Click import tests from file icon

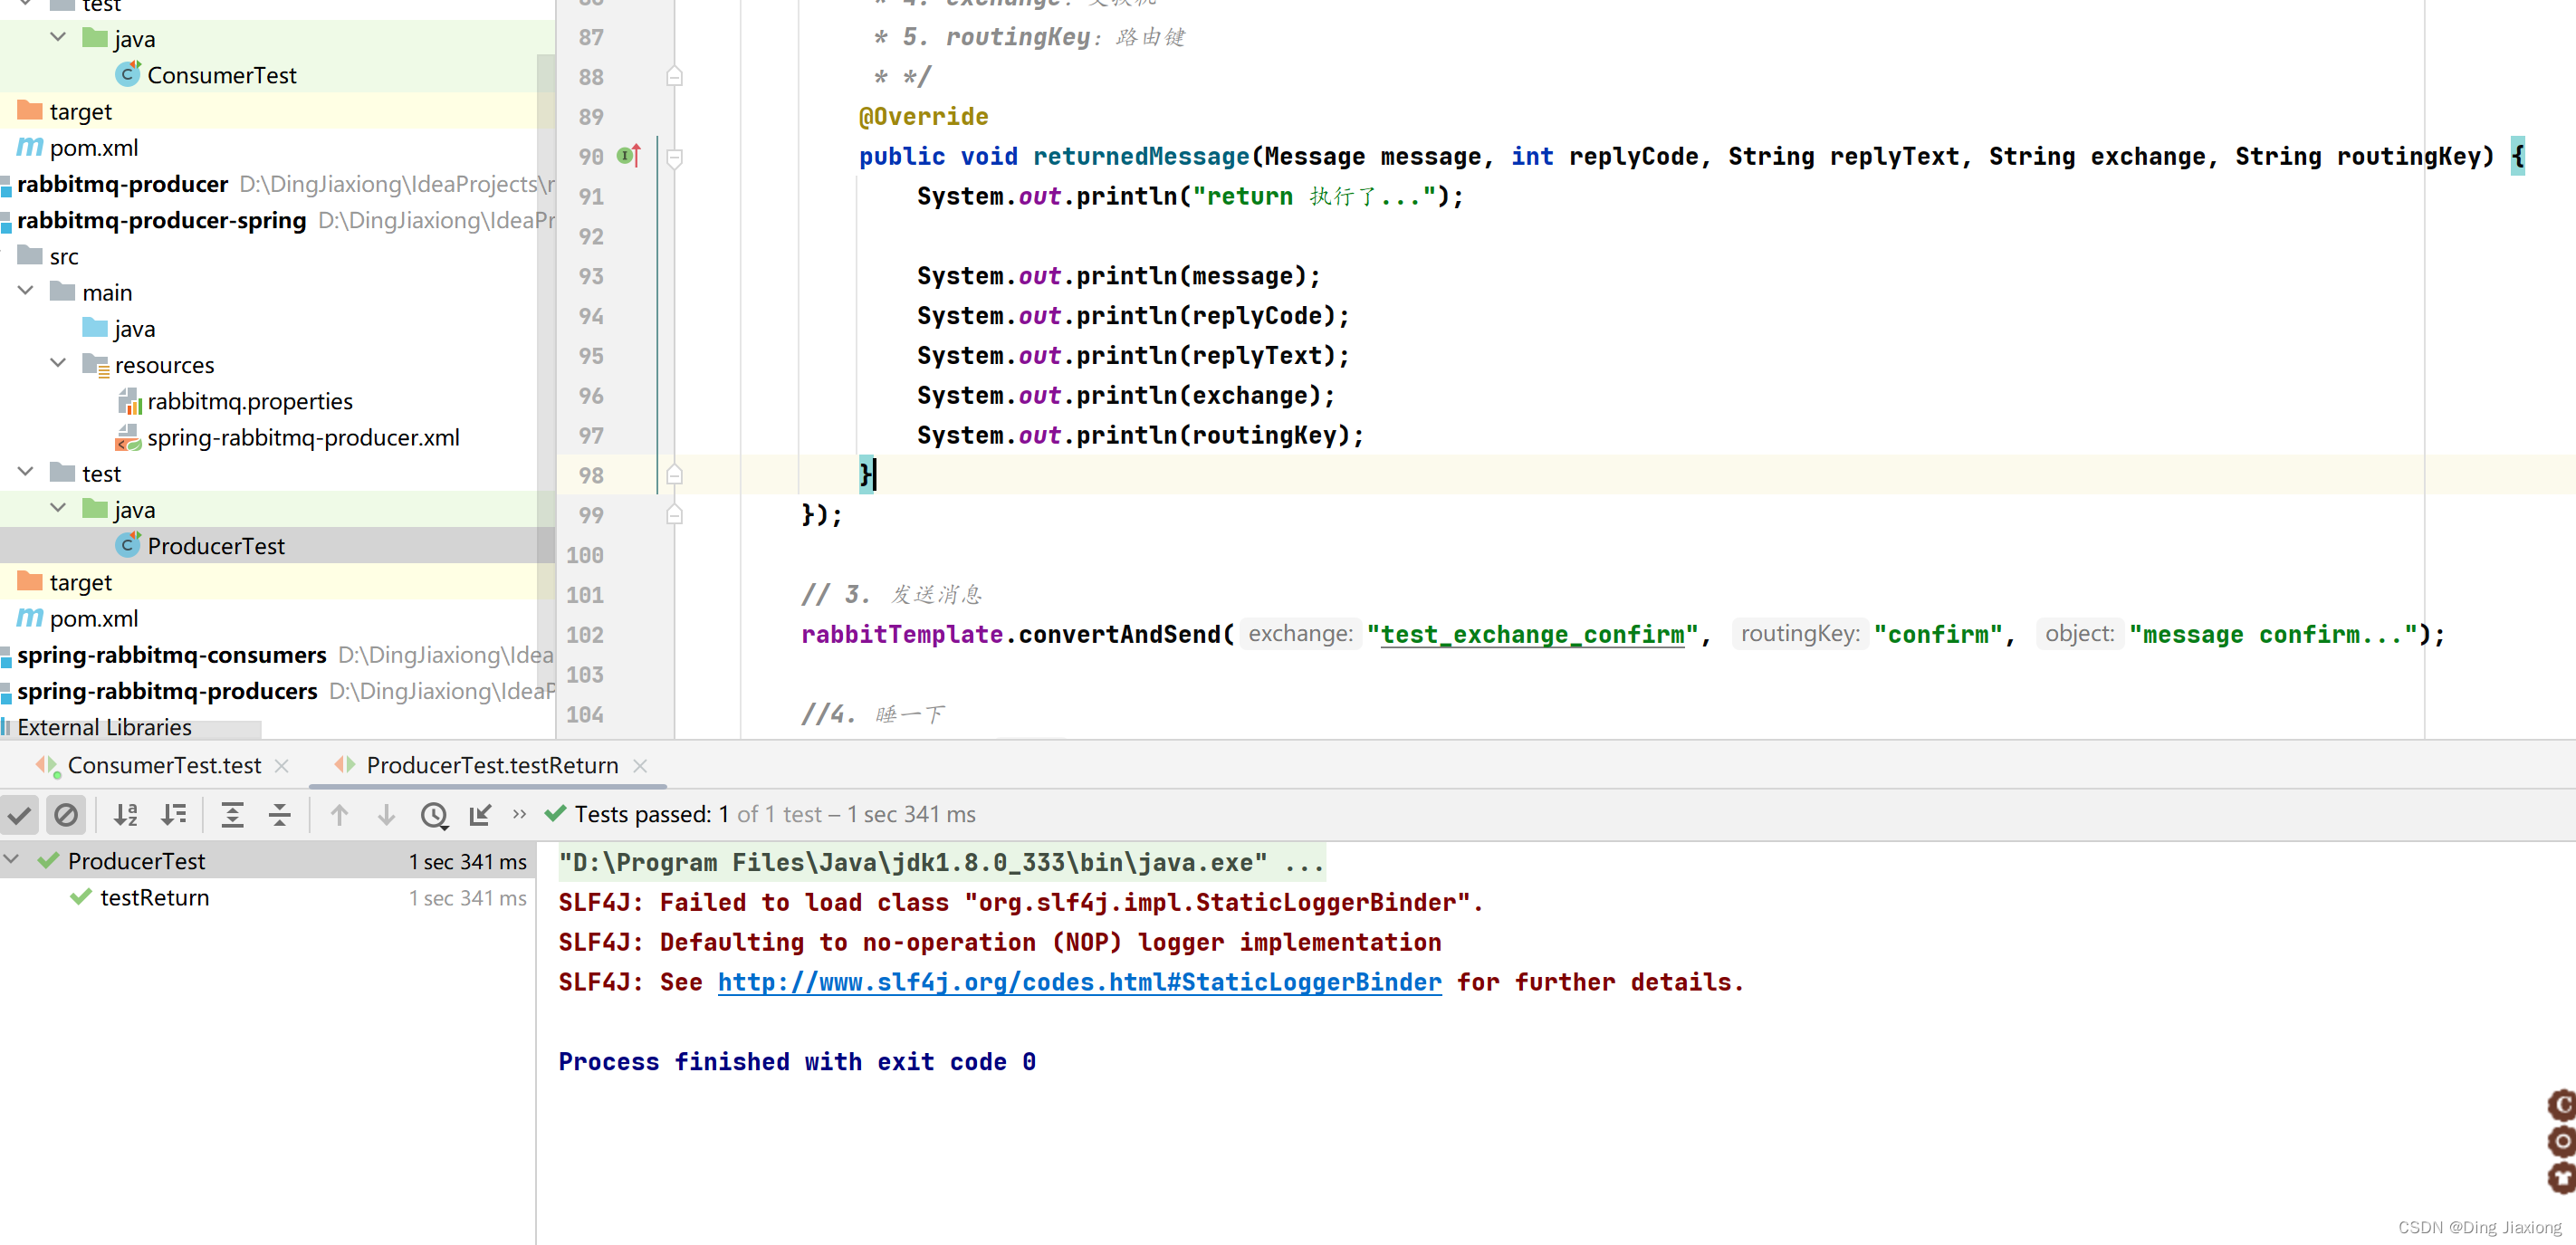480,815
